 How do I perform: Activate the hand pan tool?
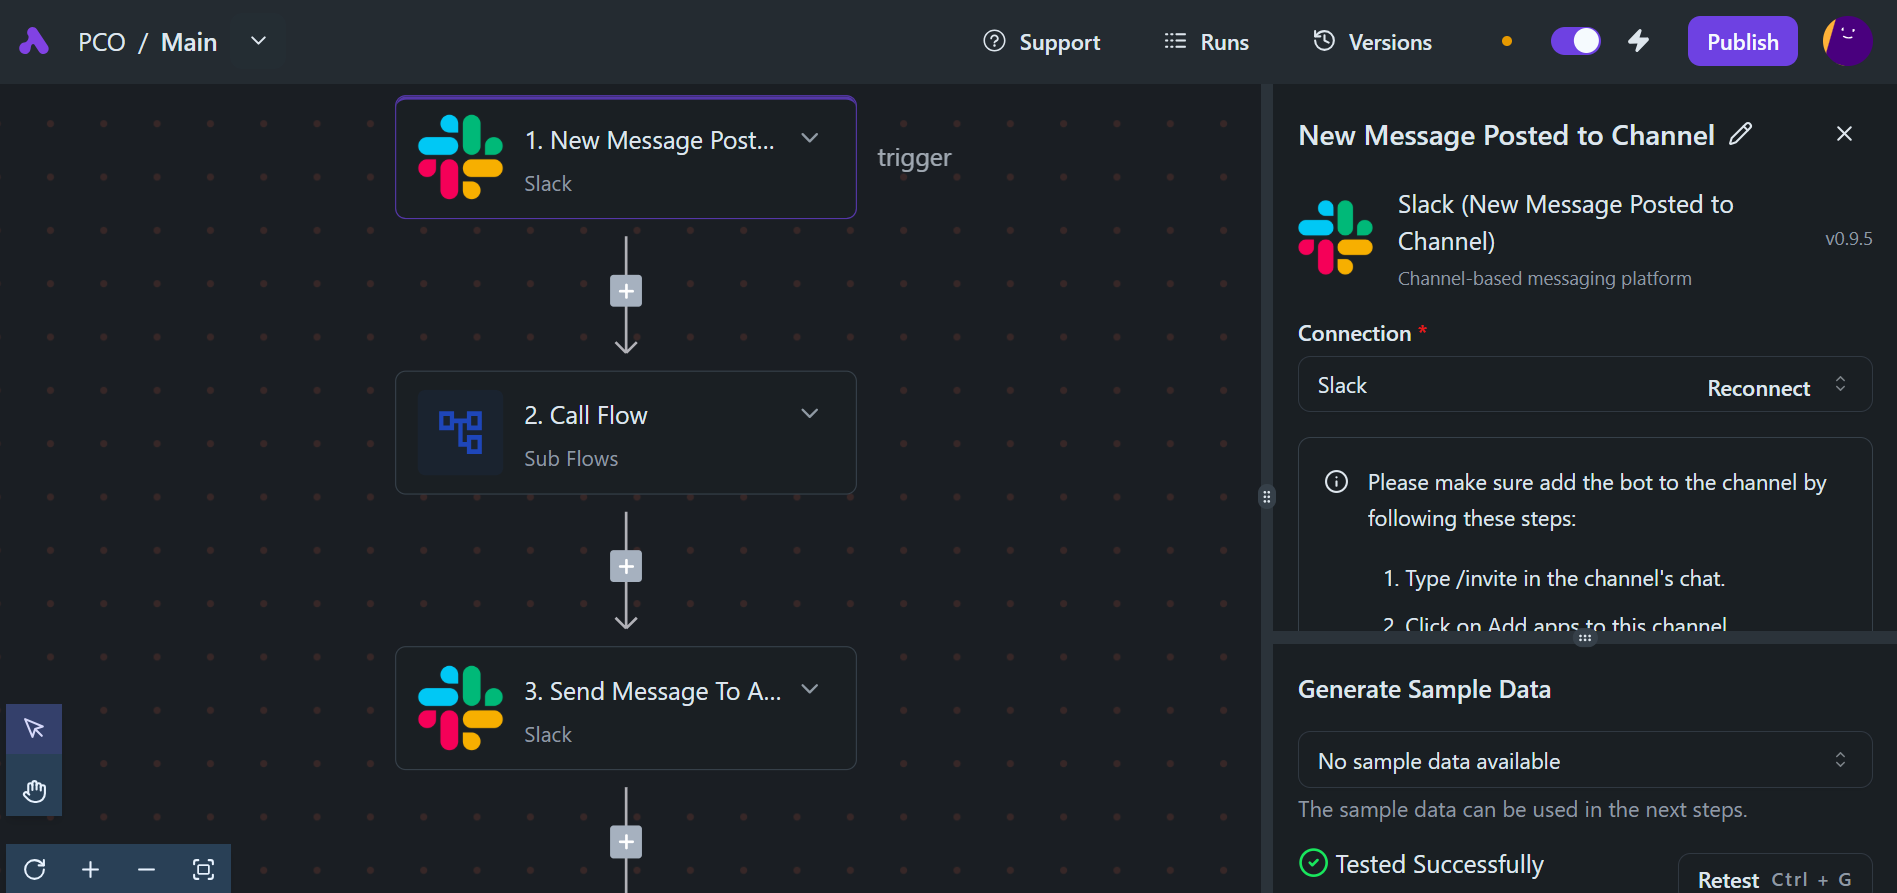coord(34,791)
